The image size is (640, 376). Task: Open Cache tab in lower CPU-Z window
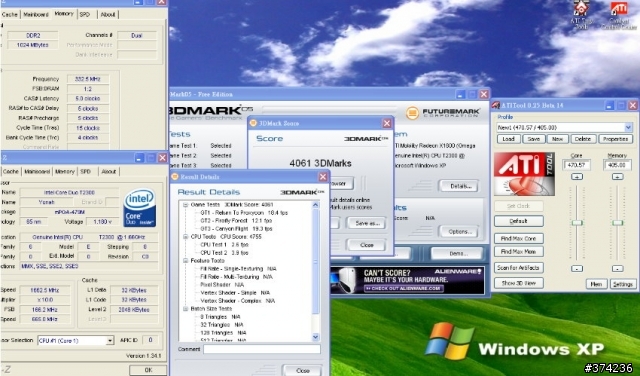click(11, 171)
